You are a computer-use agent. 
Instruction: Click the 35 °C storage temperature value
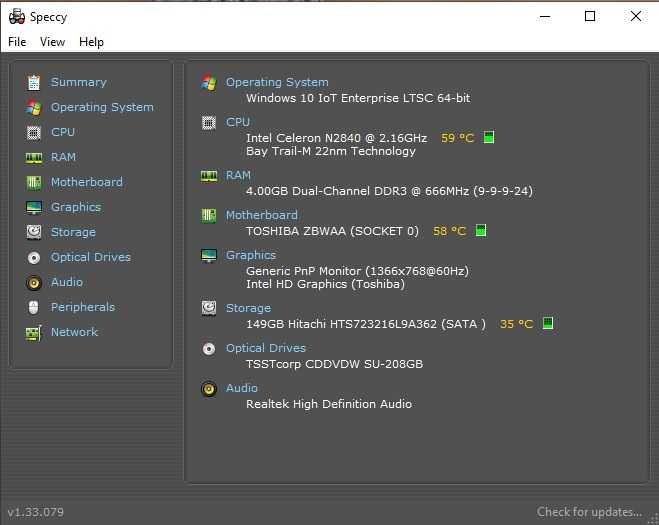click(517, 324)
